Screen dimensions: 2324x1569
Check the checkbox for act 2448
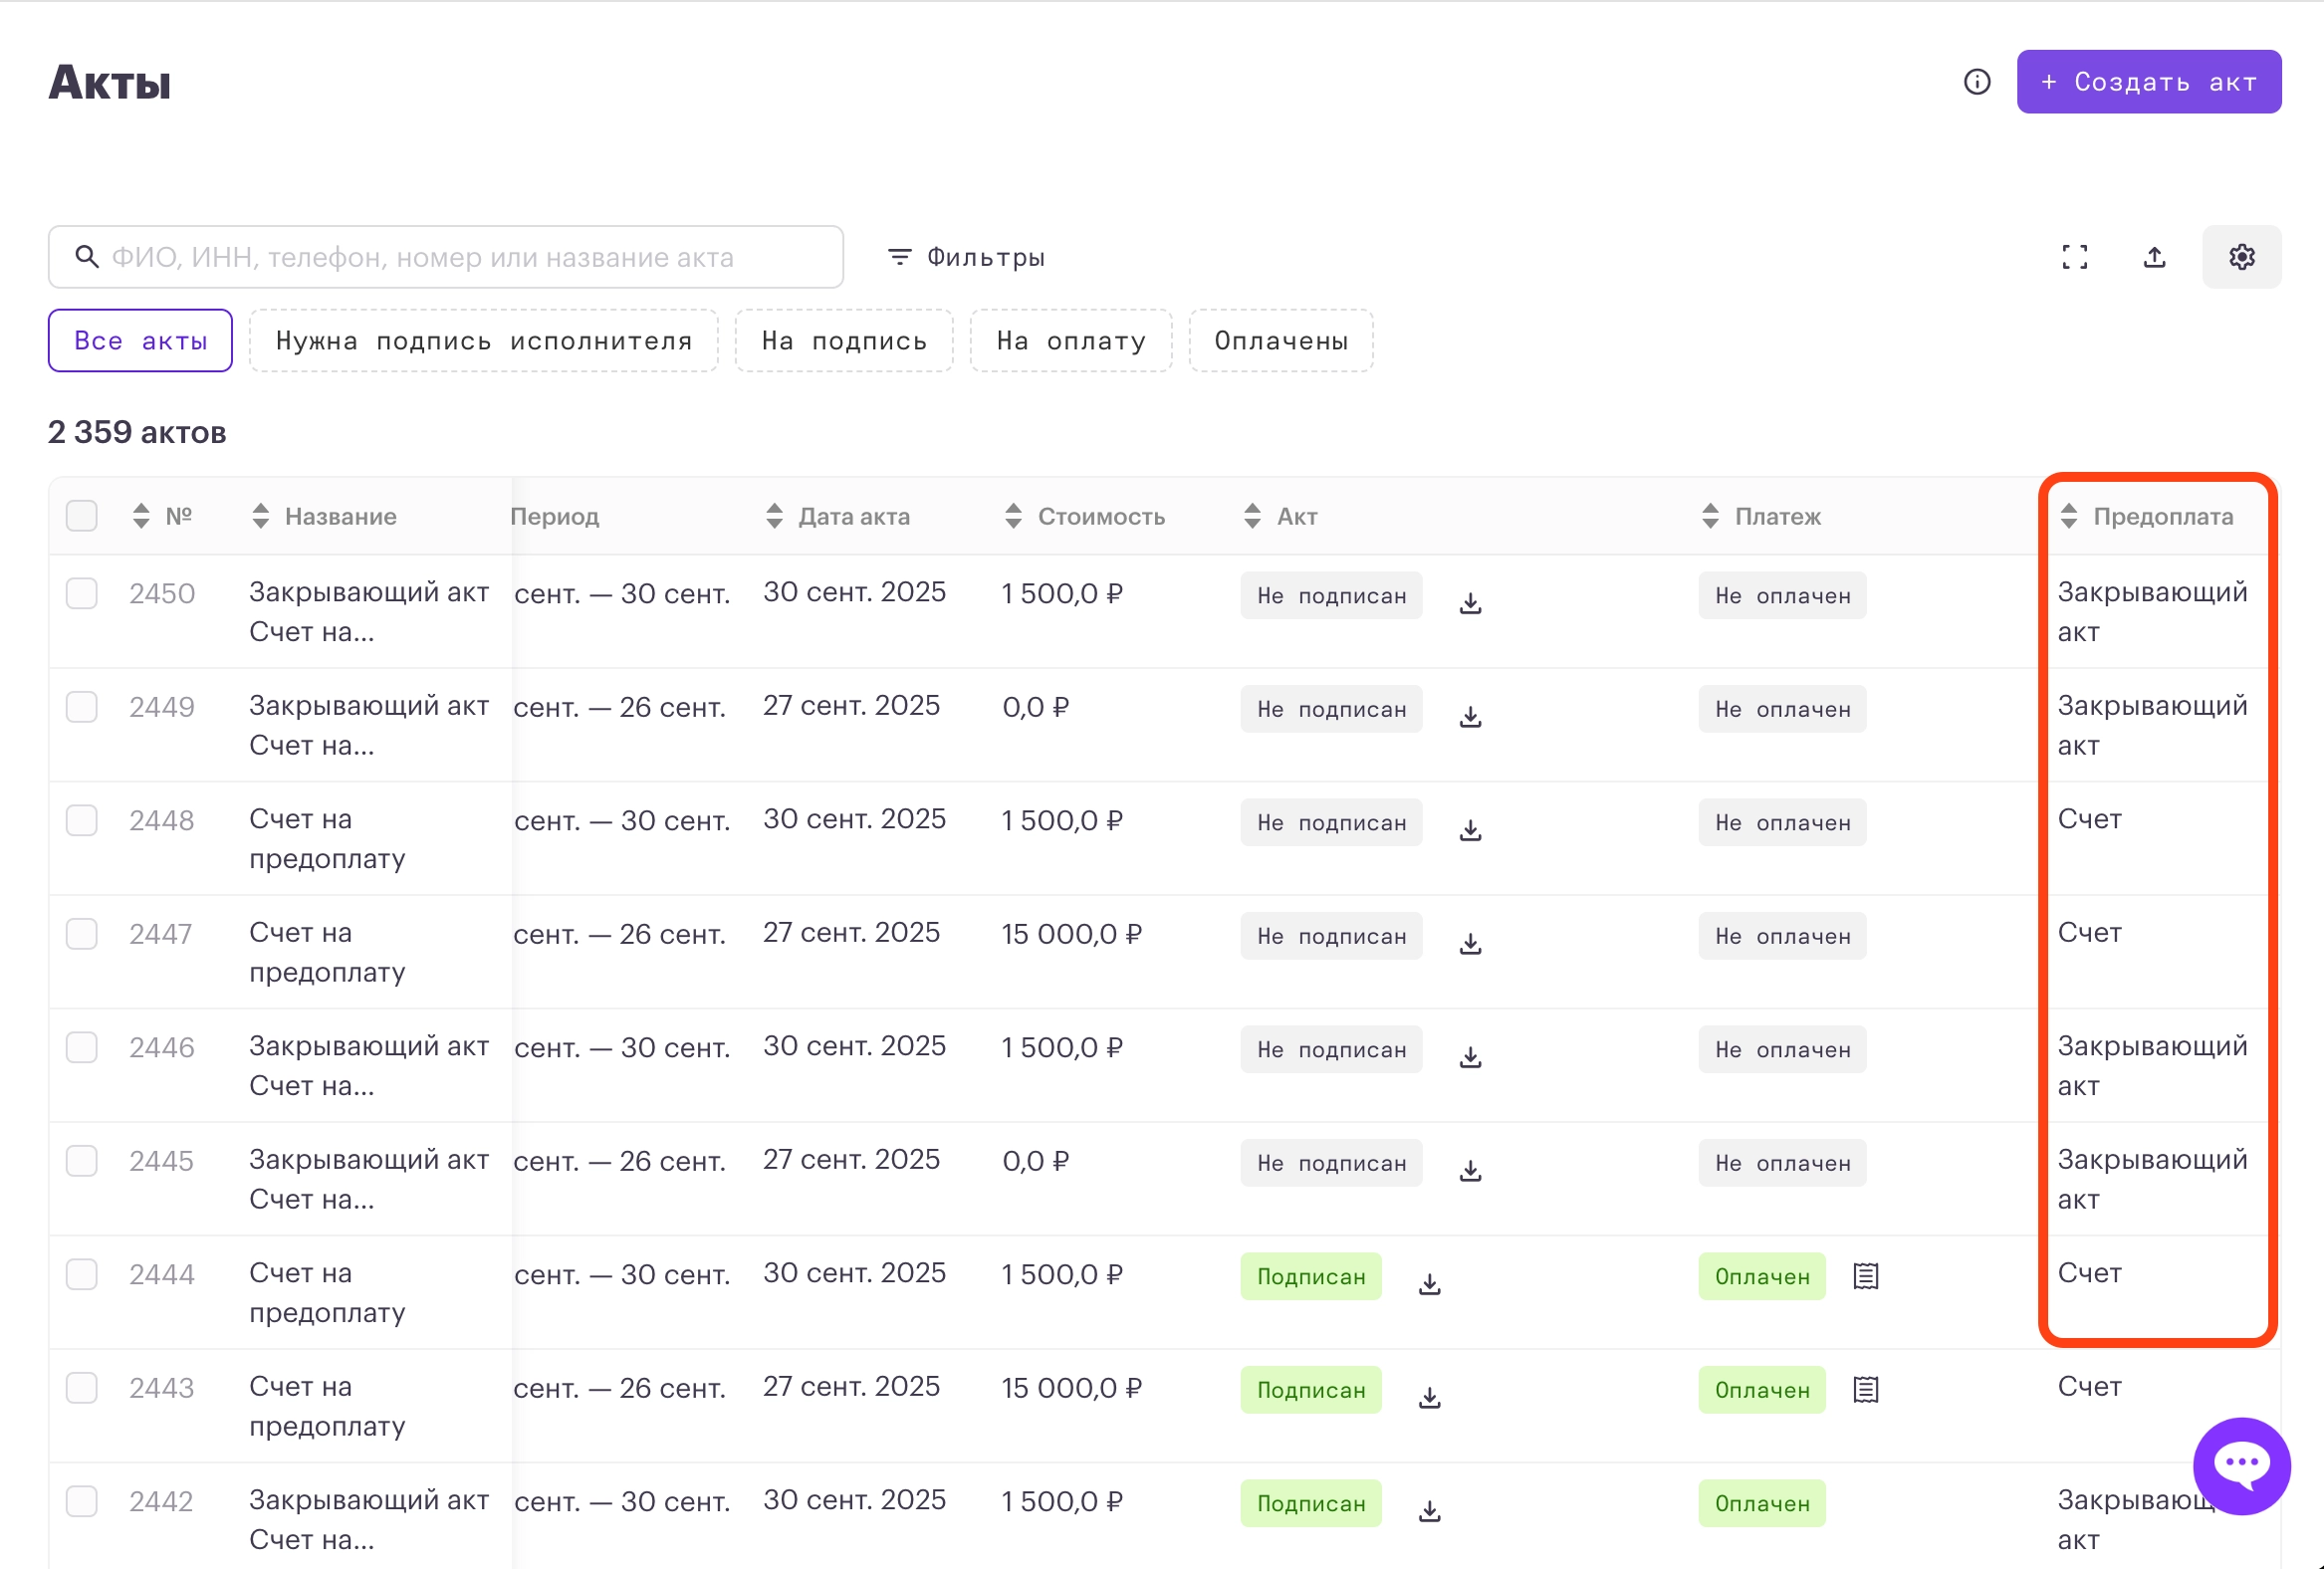[x=82, y=820]
